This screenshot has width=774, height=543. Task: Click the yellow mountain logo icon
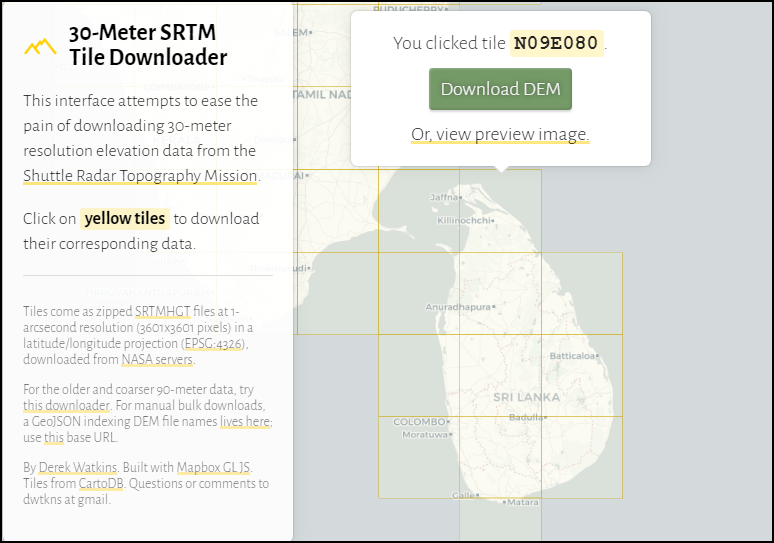coord(40,46)
